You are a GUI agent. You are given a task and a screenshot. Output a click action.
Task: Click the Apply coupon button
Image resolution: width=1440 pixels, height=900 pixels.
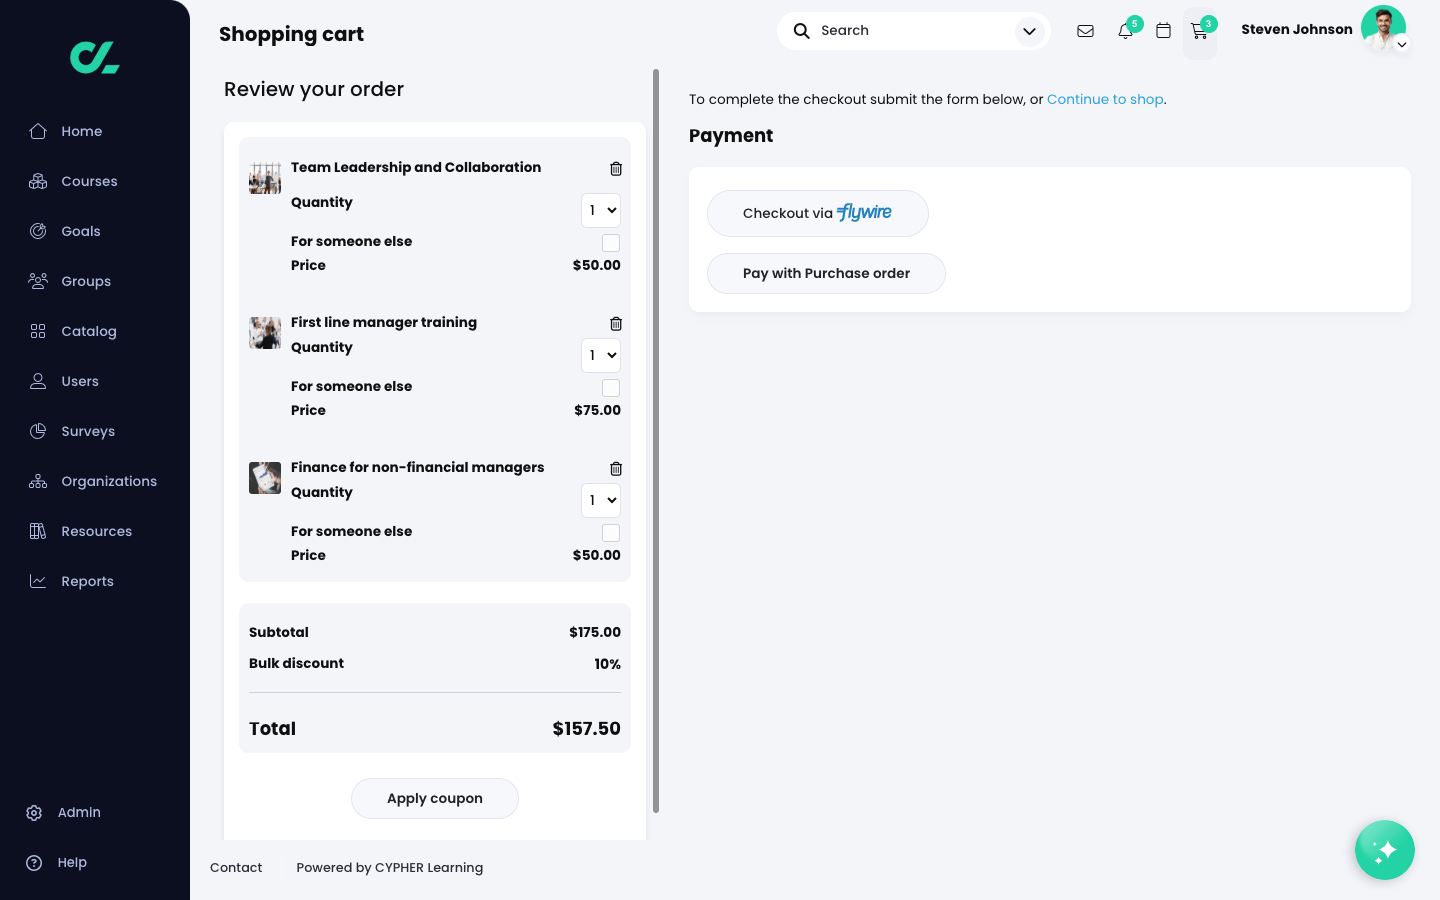tap(435, 798)
